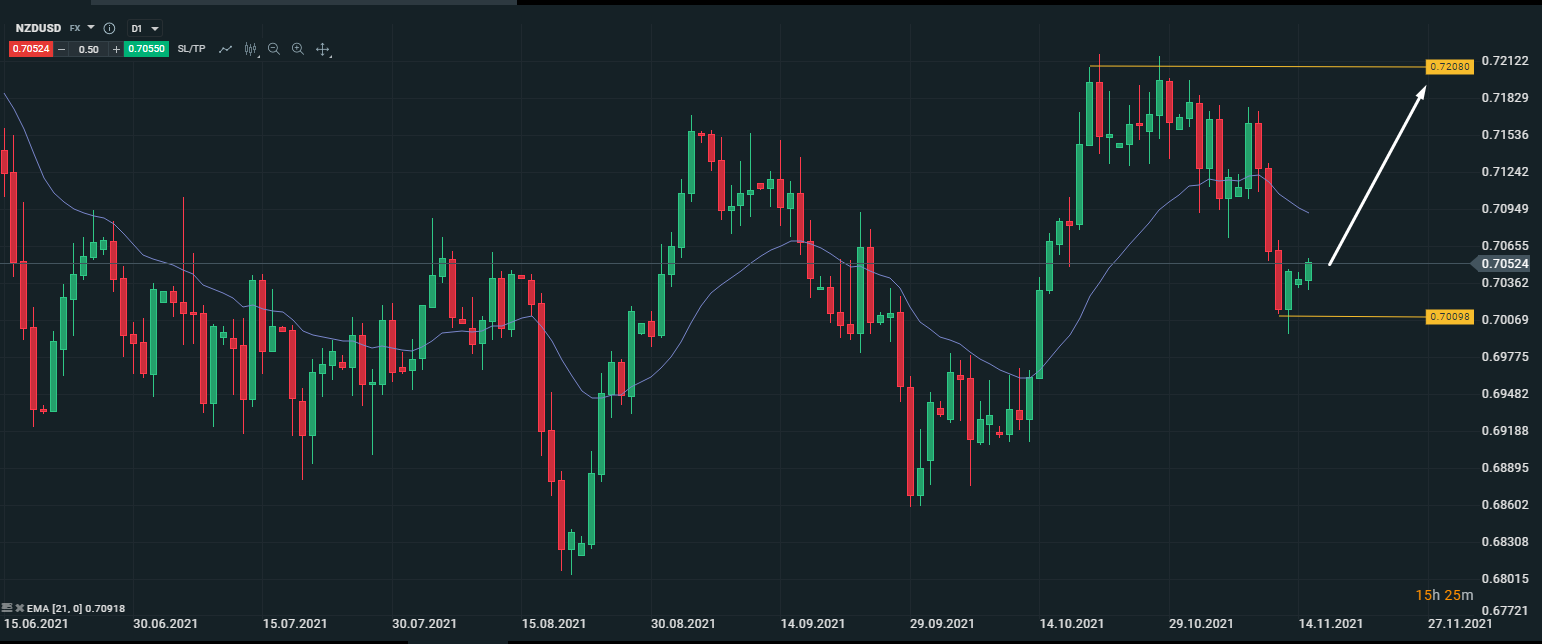
Task: Decrease the trade volume
Action: click(61, 49)
